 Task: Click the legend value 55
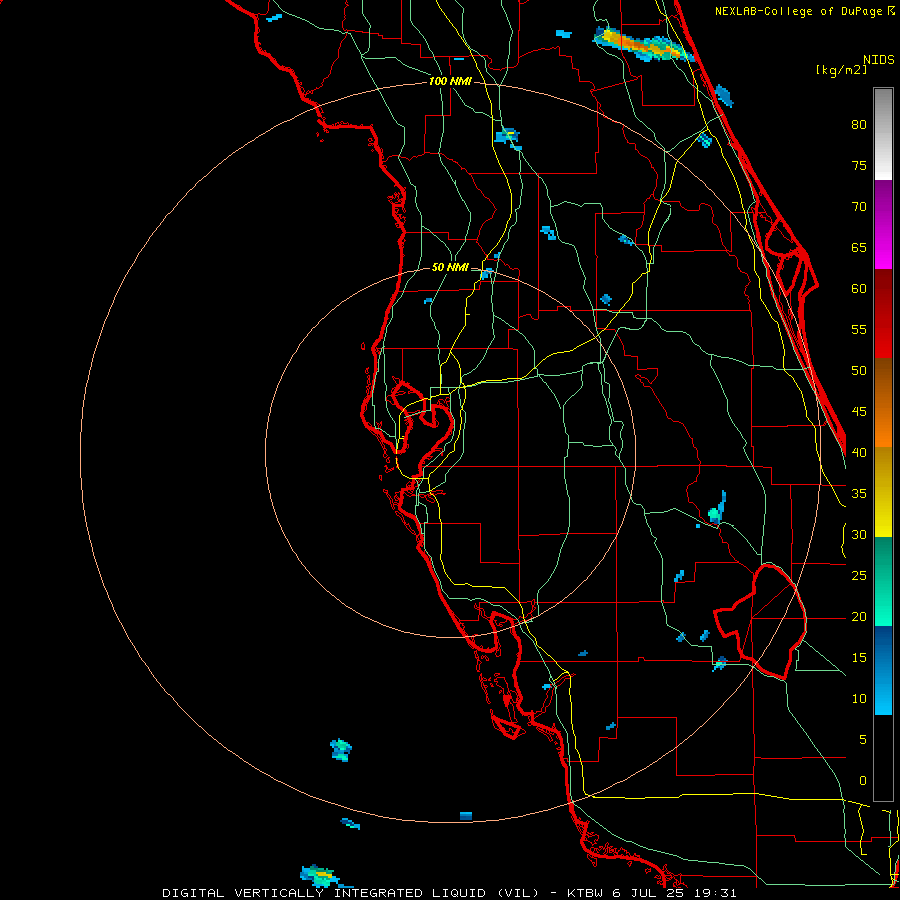pos(859,329)
